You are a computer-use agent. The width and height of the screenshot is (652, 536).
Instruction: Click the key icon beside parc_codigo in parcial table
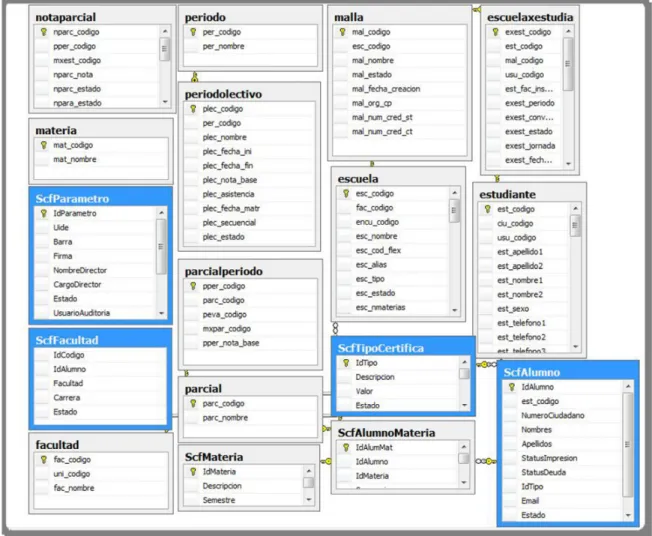pos(193,403)
